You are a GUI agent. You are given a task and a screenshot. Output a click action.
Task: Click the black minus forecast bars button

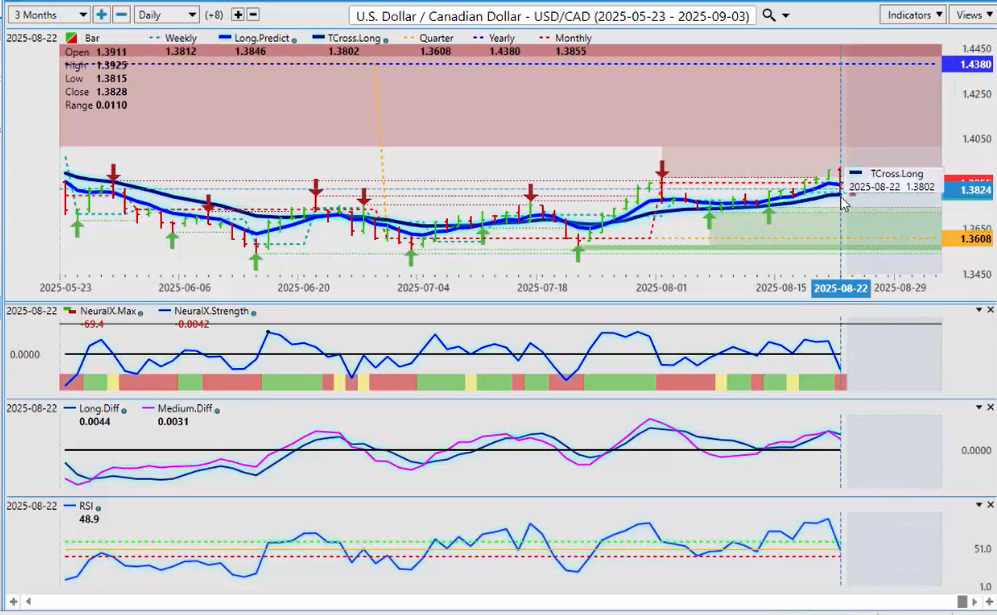click(x=253, y=15)
